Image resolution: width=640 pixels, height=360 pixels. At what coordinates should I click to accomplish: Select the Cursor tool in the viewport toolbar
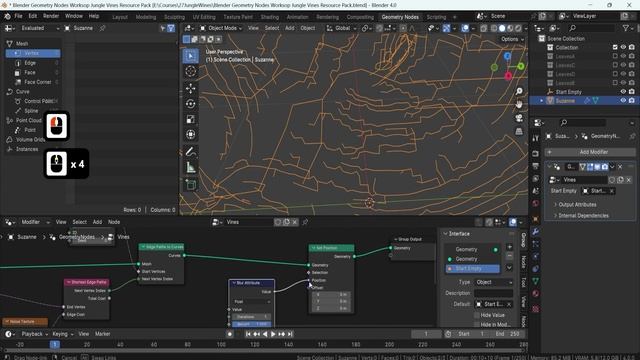point(190,71)
